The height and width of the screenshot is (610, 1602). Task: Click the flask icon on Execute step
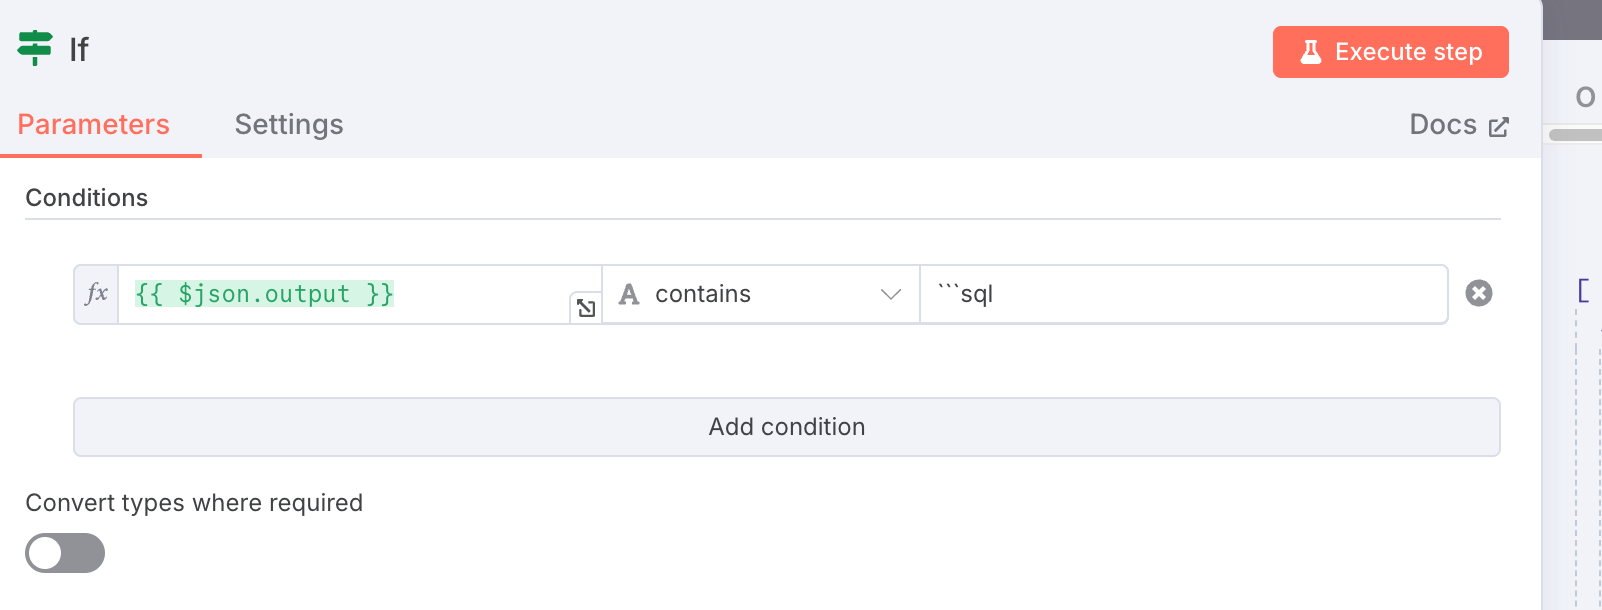click(x=1310, y=52)
